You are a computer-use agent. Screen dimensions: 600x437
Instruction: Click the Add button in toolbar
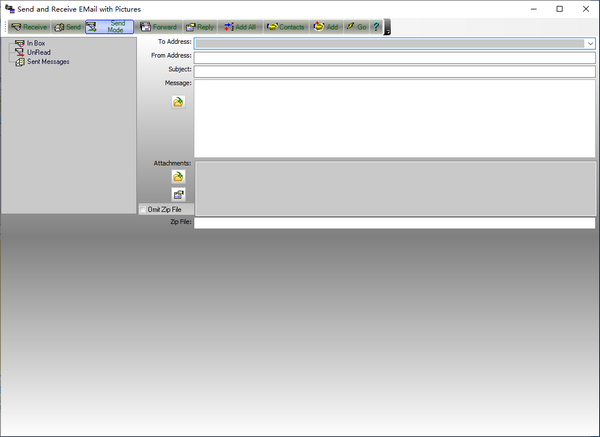tap(325, 27)
